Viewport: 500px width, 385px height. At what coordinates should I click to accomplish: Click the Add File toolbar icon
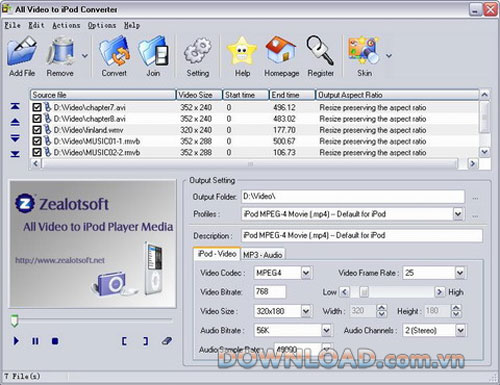click(x=22, y=51)
